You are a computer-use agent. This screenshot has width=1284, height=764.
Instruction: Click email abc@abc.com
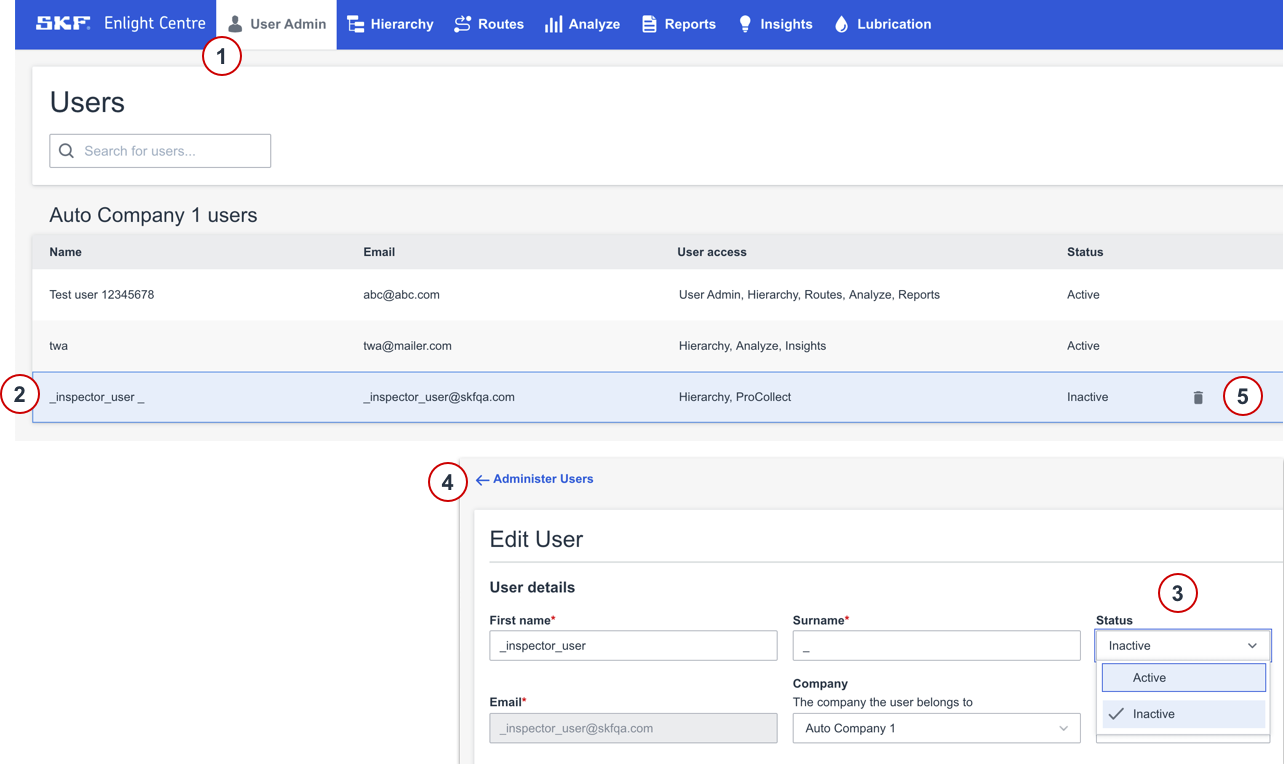(x=402, y=295)
